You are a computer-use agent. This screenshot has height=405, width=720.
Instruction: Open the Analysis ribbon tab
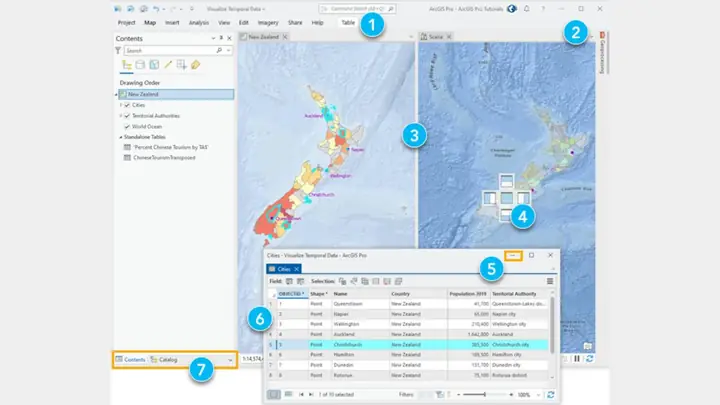(199, 22)
